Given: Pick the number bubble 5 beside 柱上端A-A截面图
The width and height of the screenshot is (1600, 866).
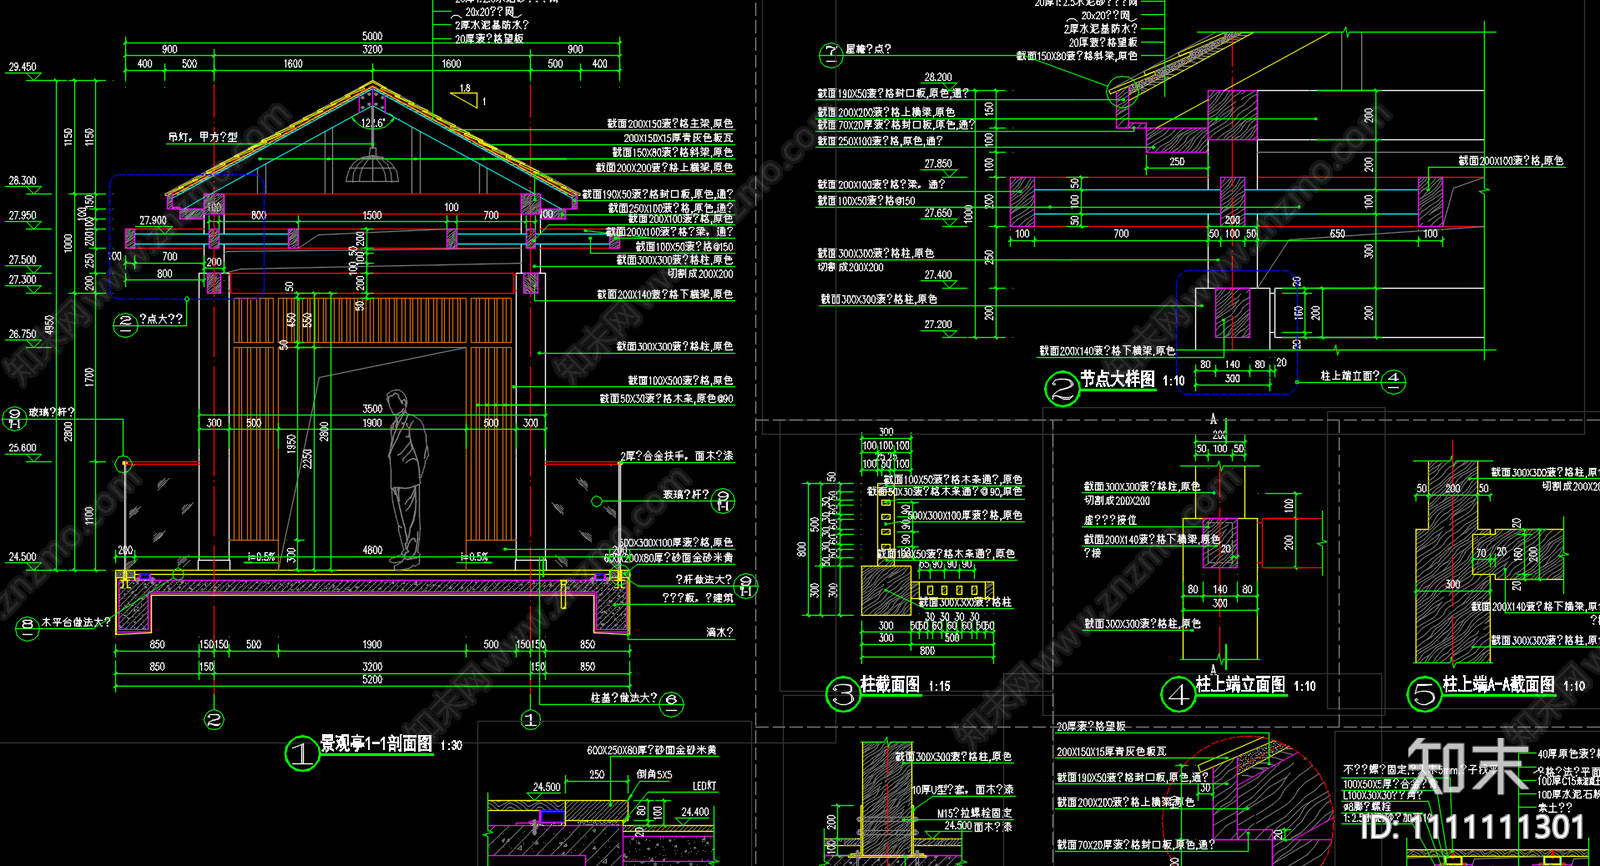Looking at the screenshot, I should [1424, 694].
